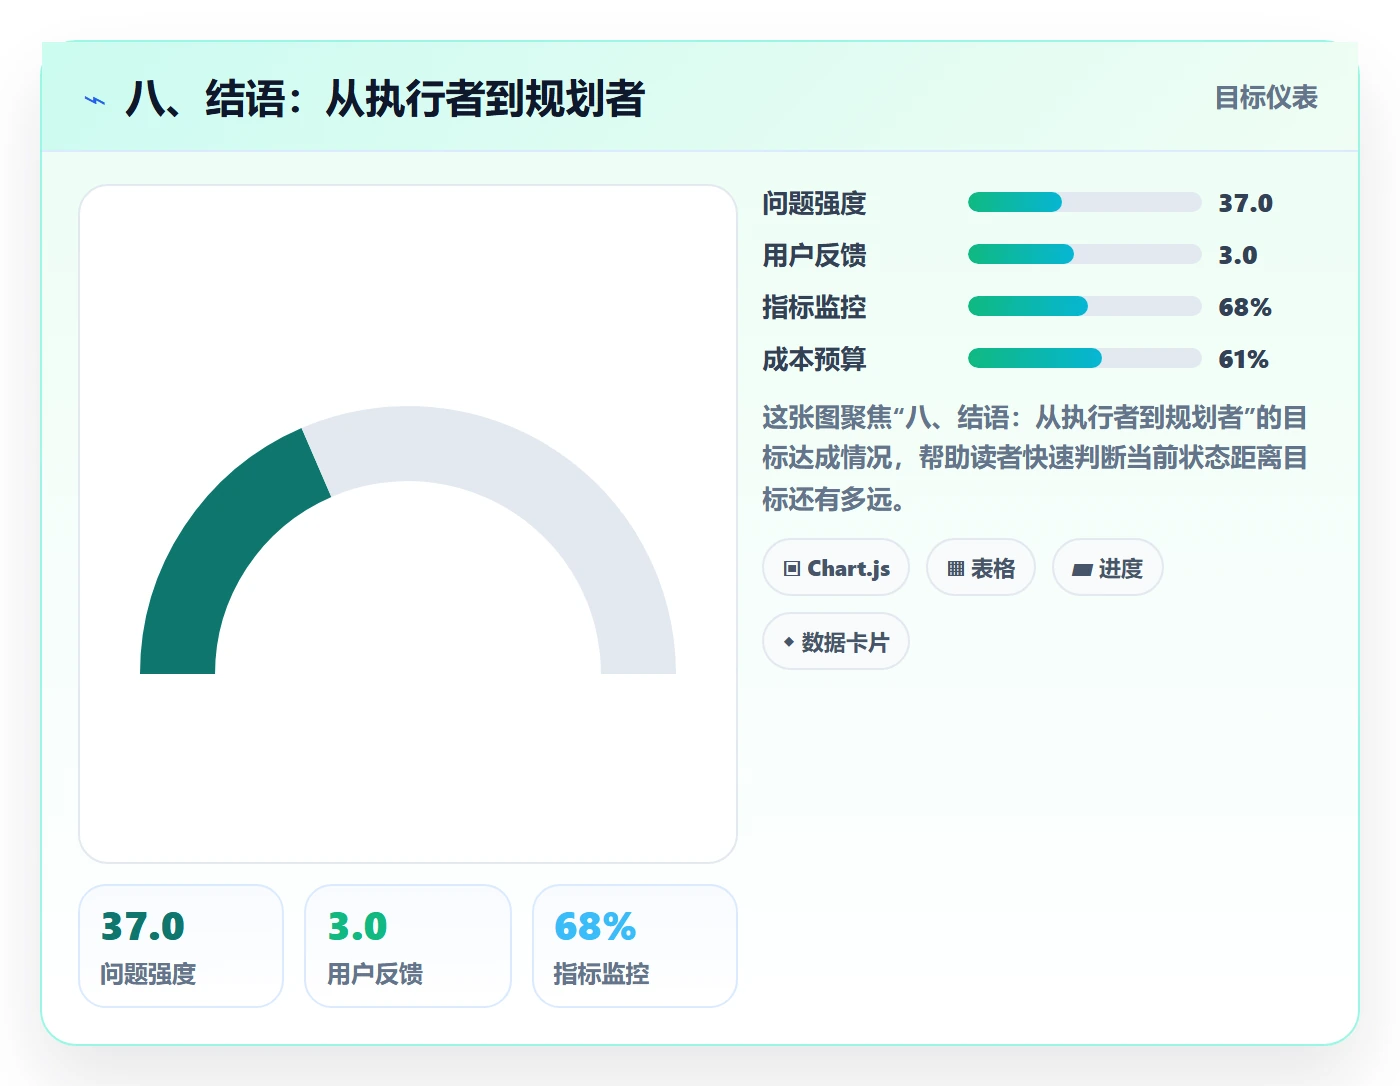Viewport: 1400px width, 1086px height.
Task: Click the 进度 chip bar icon
Action: (1082, 570)
